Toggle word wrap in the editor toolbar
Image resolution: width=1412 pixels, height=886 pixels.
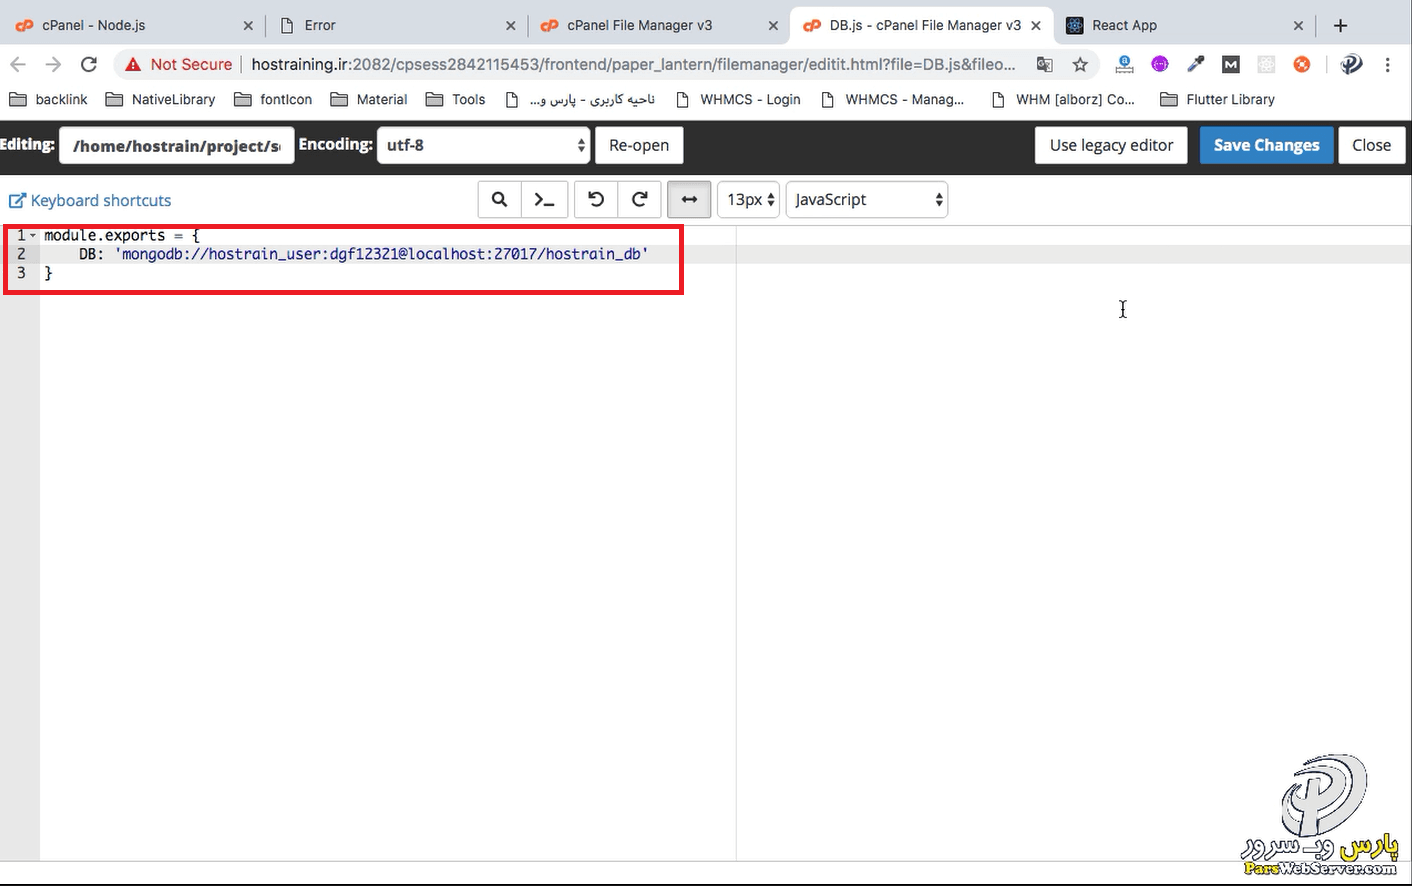click(688, 199)
